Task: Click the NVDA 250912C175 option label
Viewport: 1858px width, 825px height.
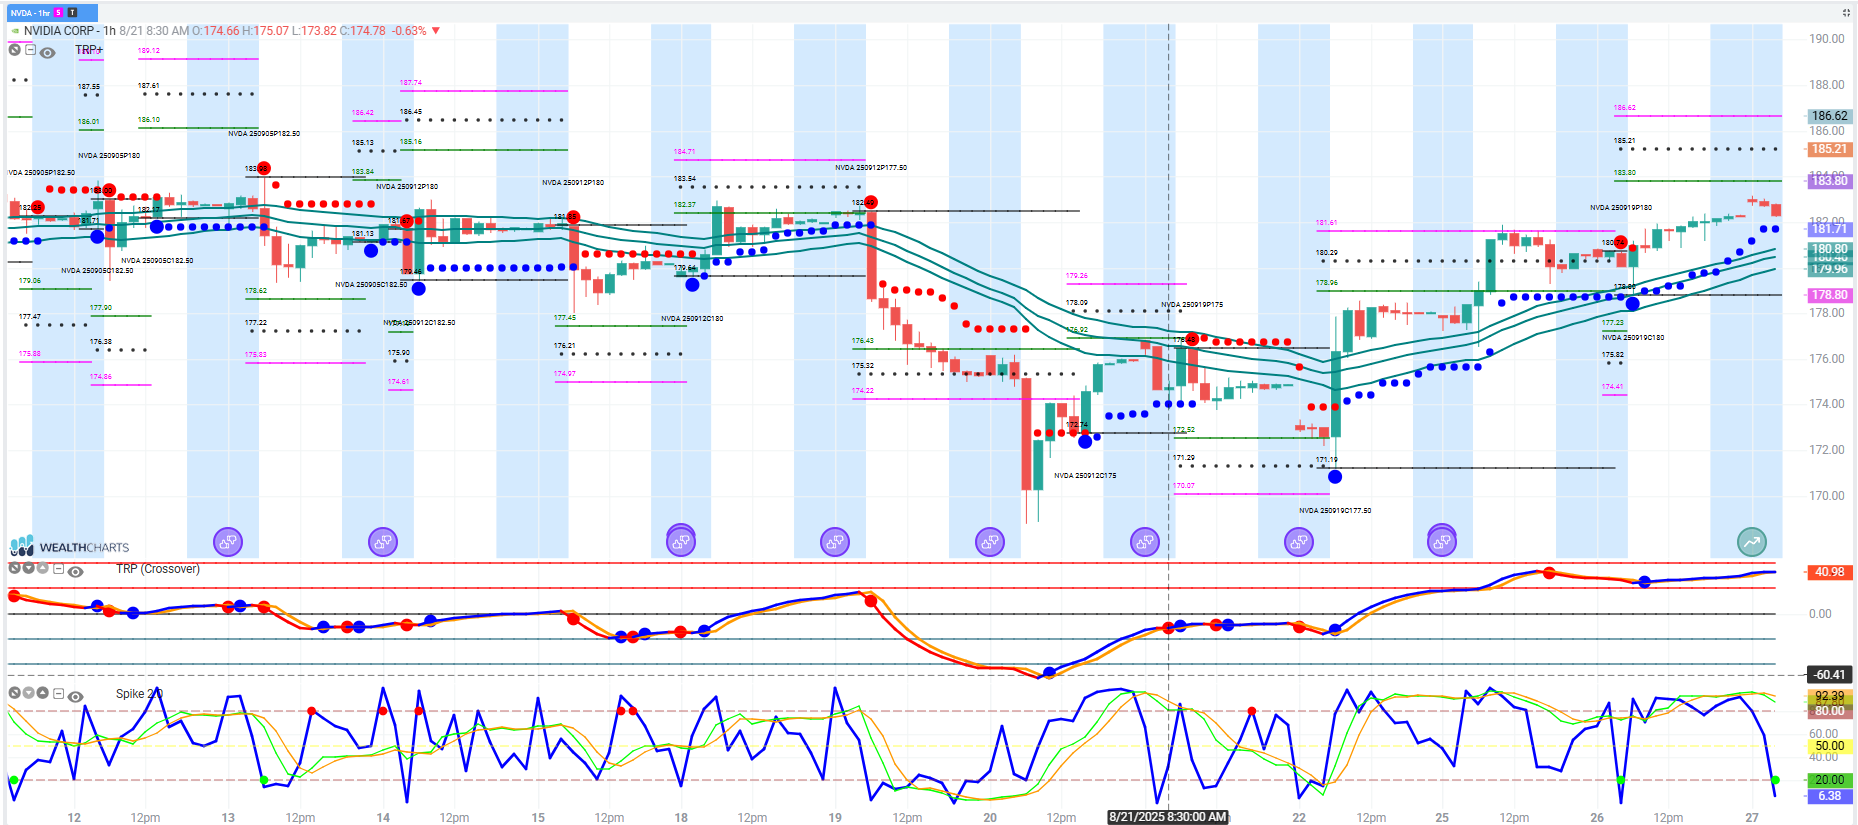Action: (1085, 476)
